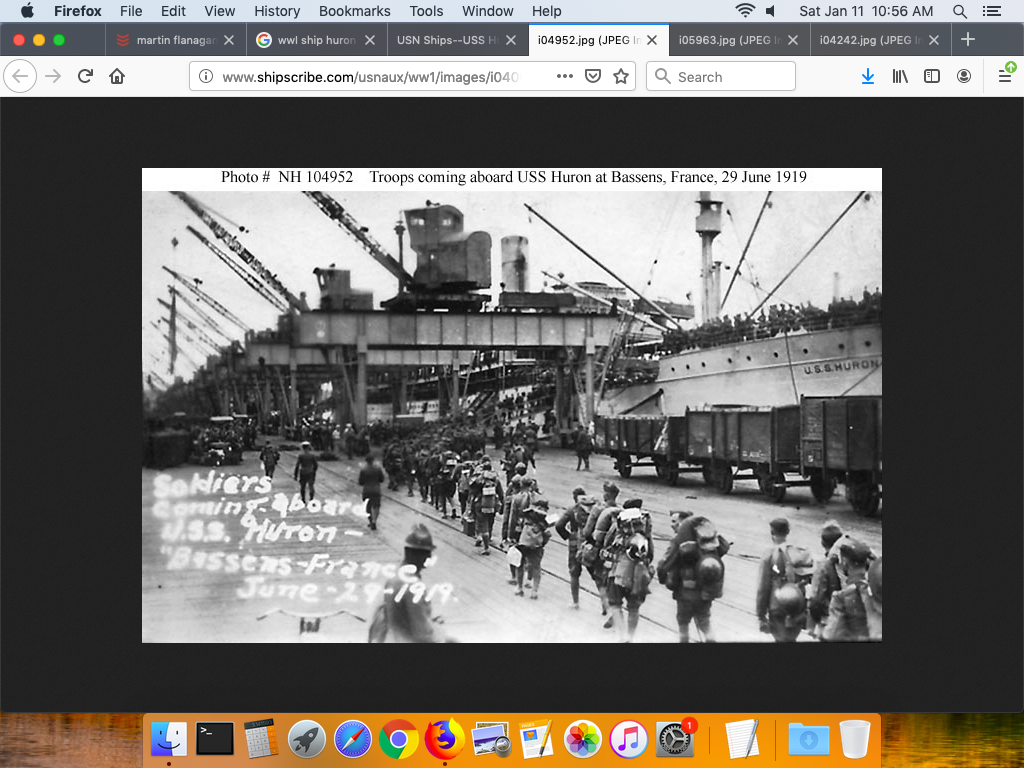Open the Downloads panel
Viewport: 1024px width, 768px height.
coord(868,76)
